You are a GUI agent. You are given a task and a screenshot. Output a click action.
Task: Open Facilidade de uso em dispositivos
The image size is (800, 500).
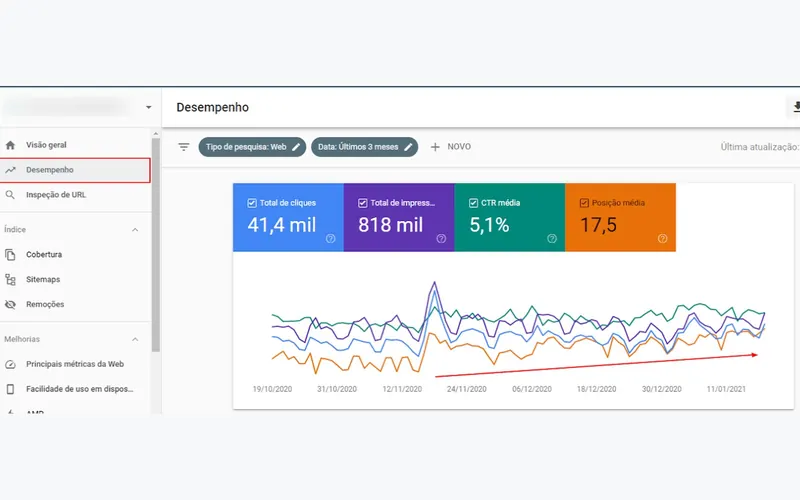coord(76,389)
